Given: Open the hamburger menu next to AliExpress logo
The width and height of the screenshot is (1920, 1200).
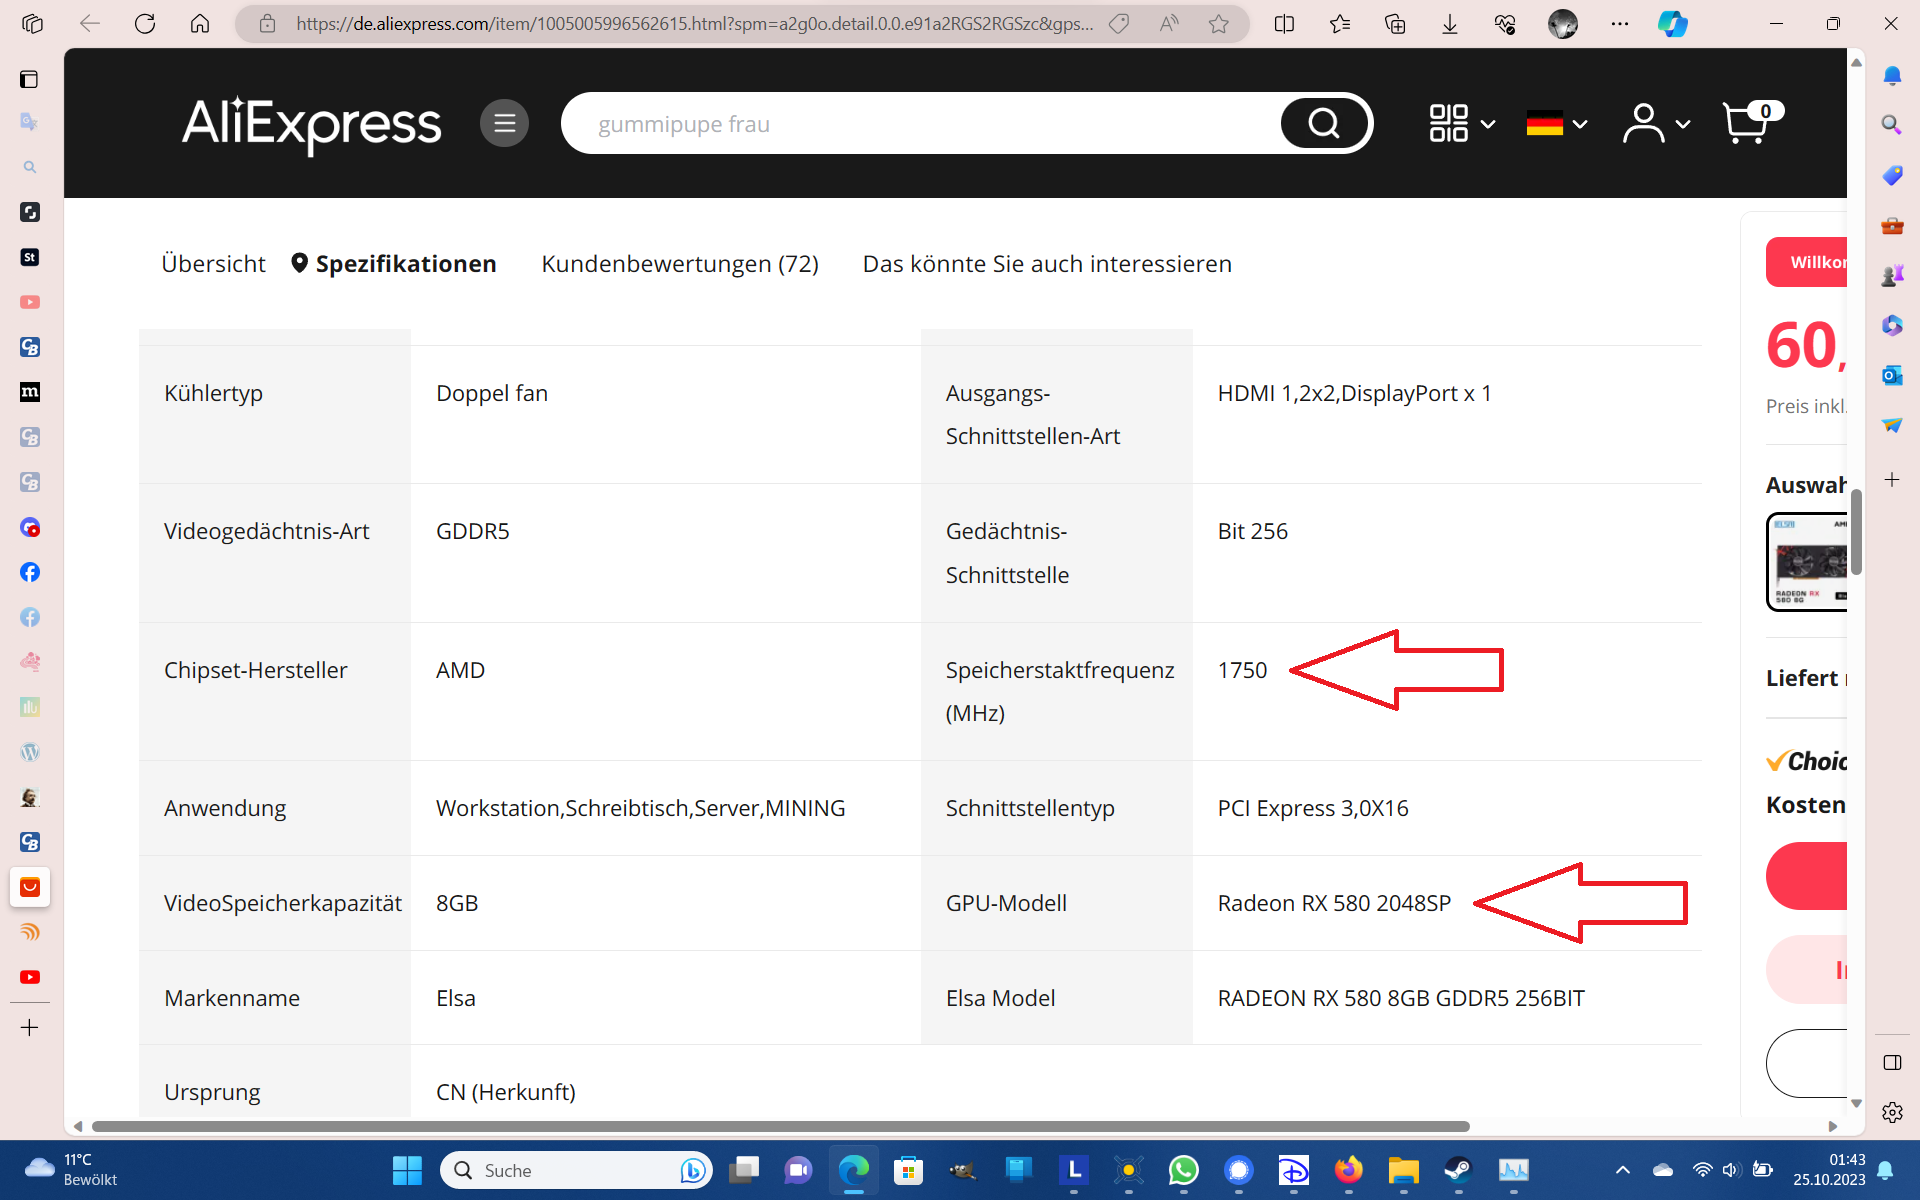Looking at the screenshot, I should (505, 122).
